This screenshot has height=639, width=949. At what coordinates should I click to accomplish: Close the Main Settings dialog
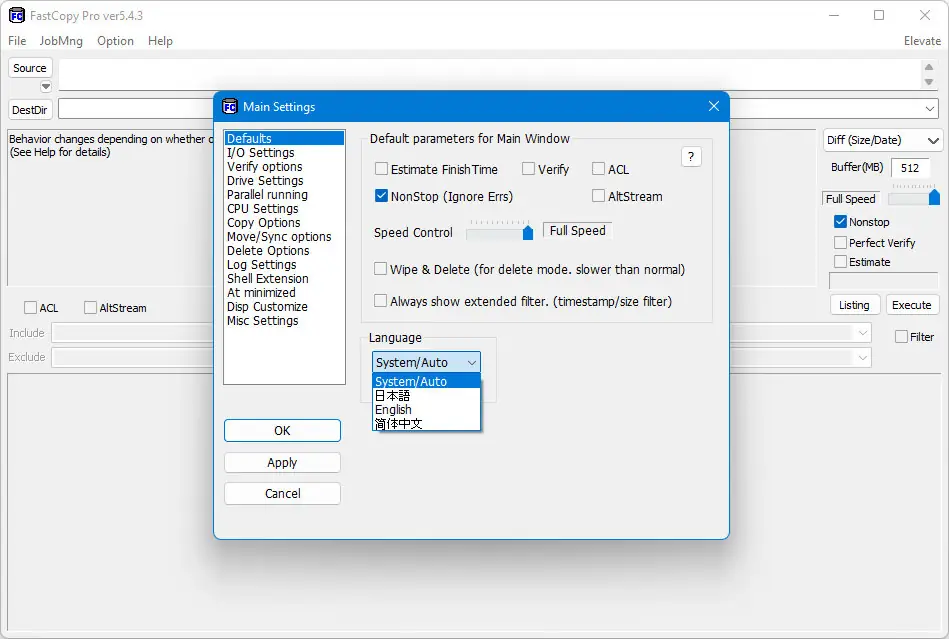click(x=714, y=106)
